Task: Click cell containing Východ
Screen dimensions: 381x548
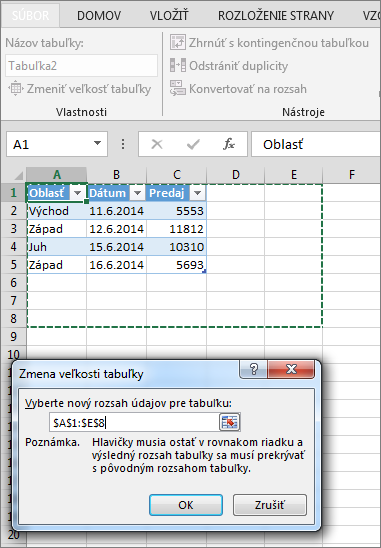Action: point(57,211)
